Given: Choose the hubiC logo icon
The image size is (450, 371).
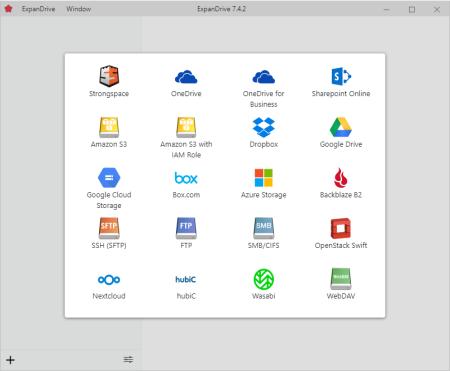Looking at the screenshot, I should coord(186,279).
